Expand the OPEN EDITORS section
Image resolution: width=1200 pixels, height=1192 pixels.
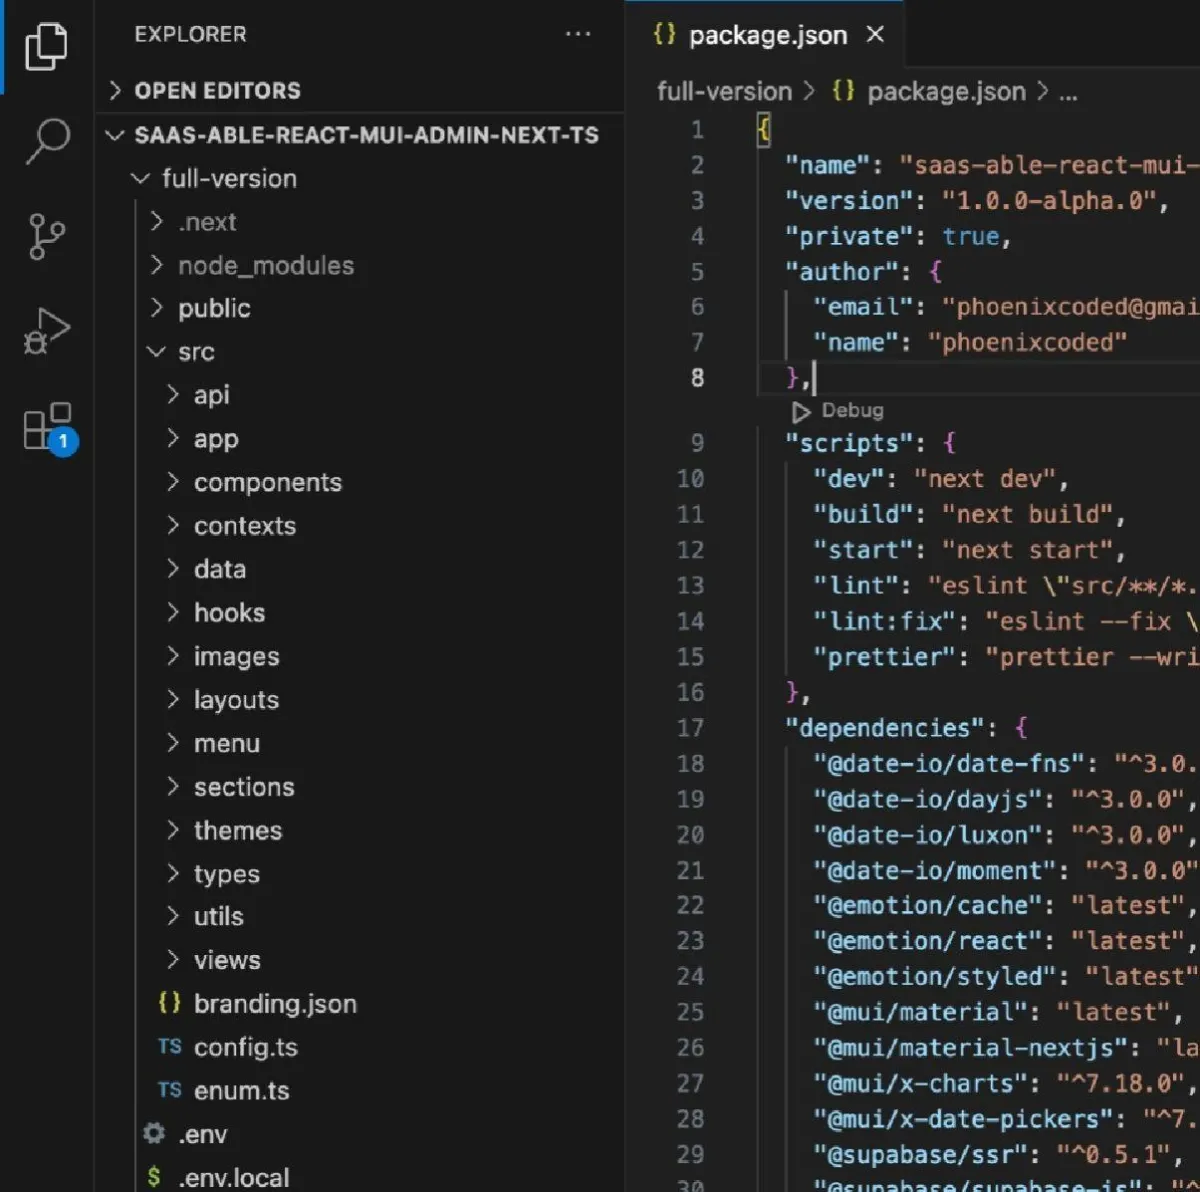217,91
